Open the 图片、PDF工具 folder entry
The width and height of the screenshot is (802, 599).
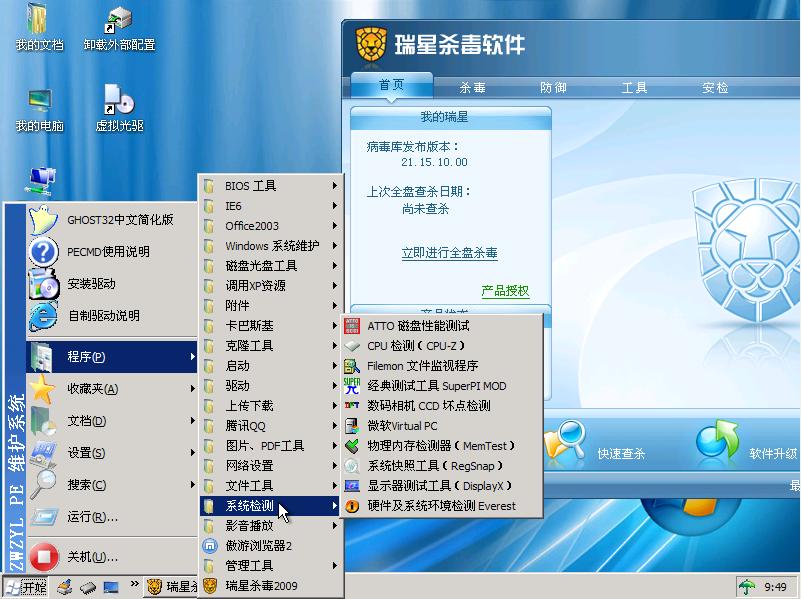tap(271, 446)
